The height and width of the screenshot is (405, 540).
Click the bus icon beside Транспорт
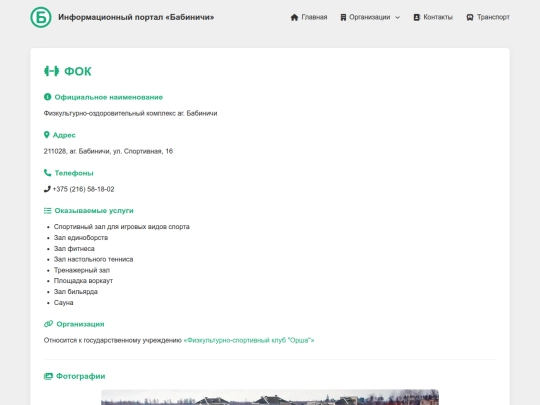pyautogui.click(x=470, y=17)
